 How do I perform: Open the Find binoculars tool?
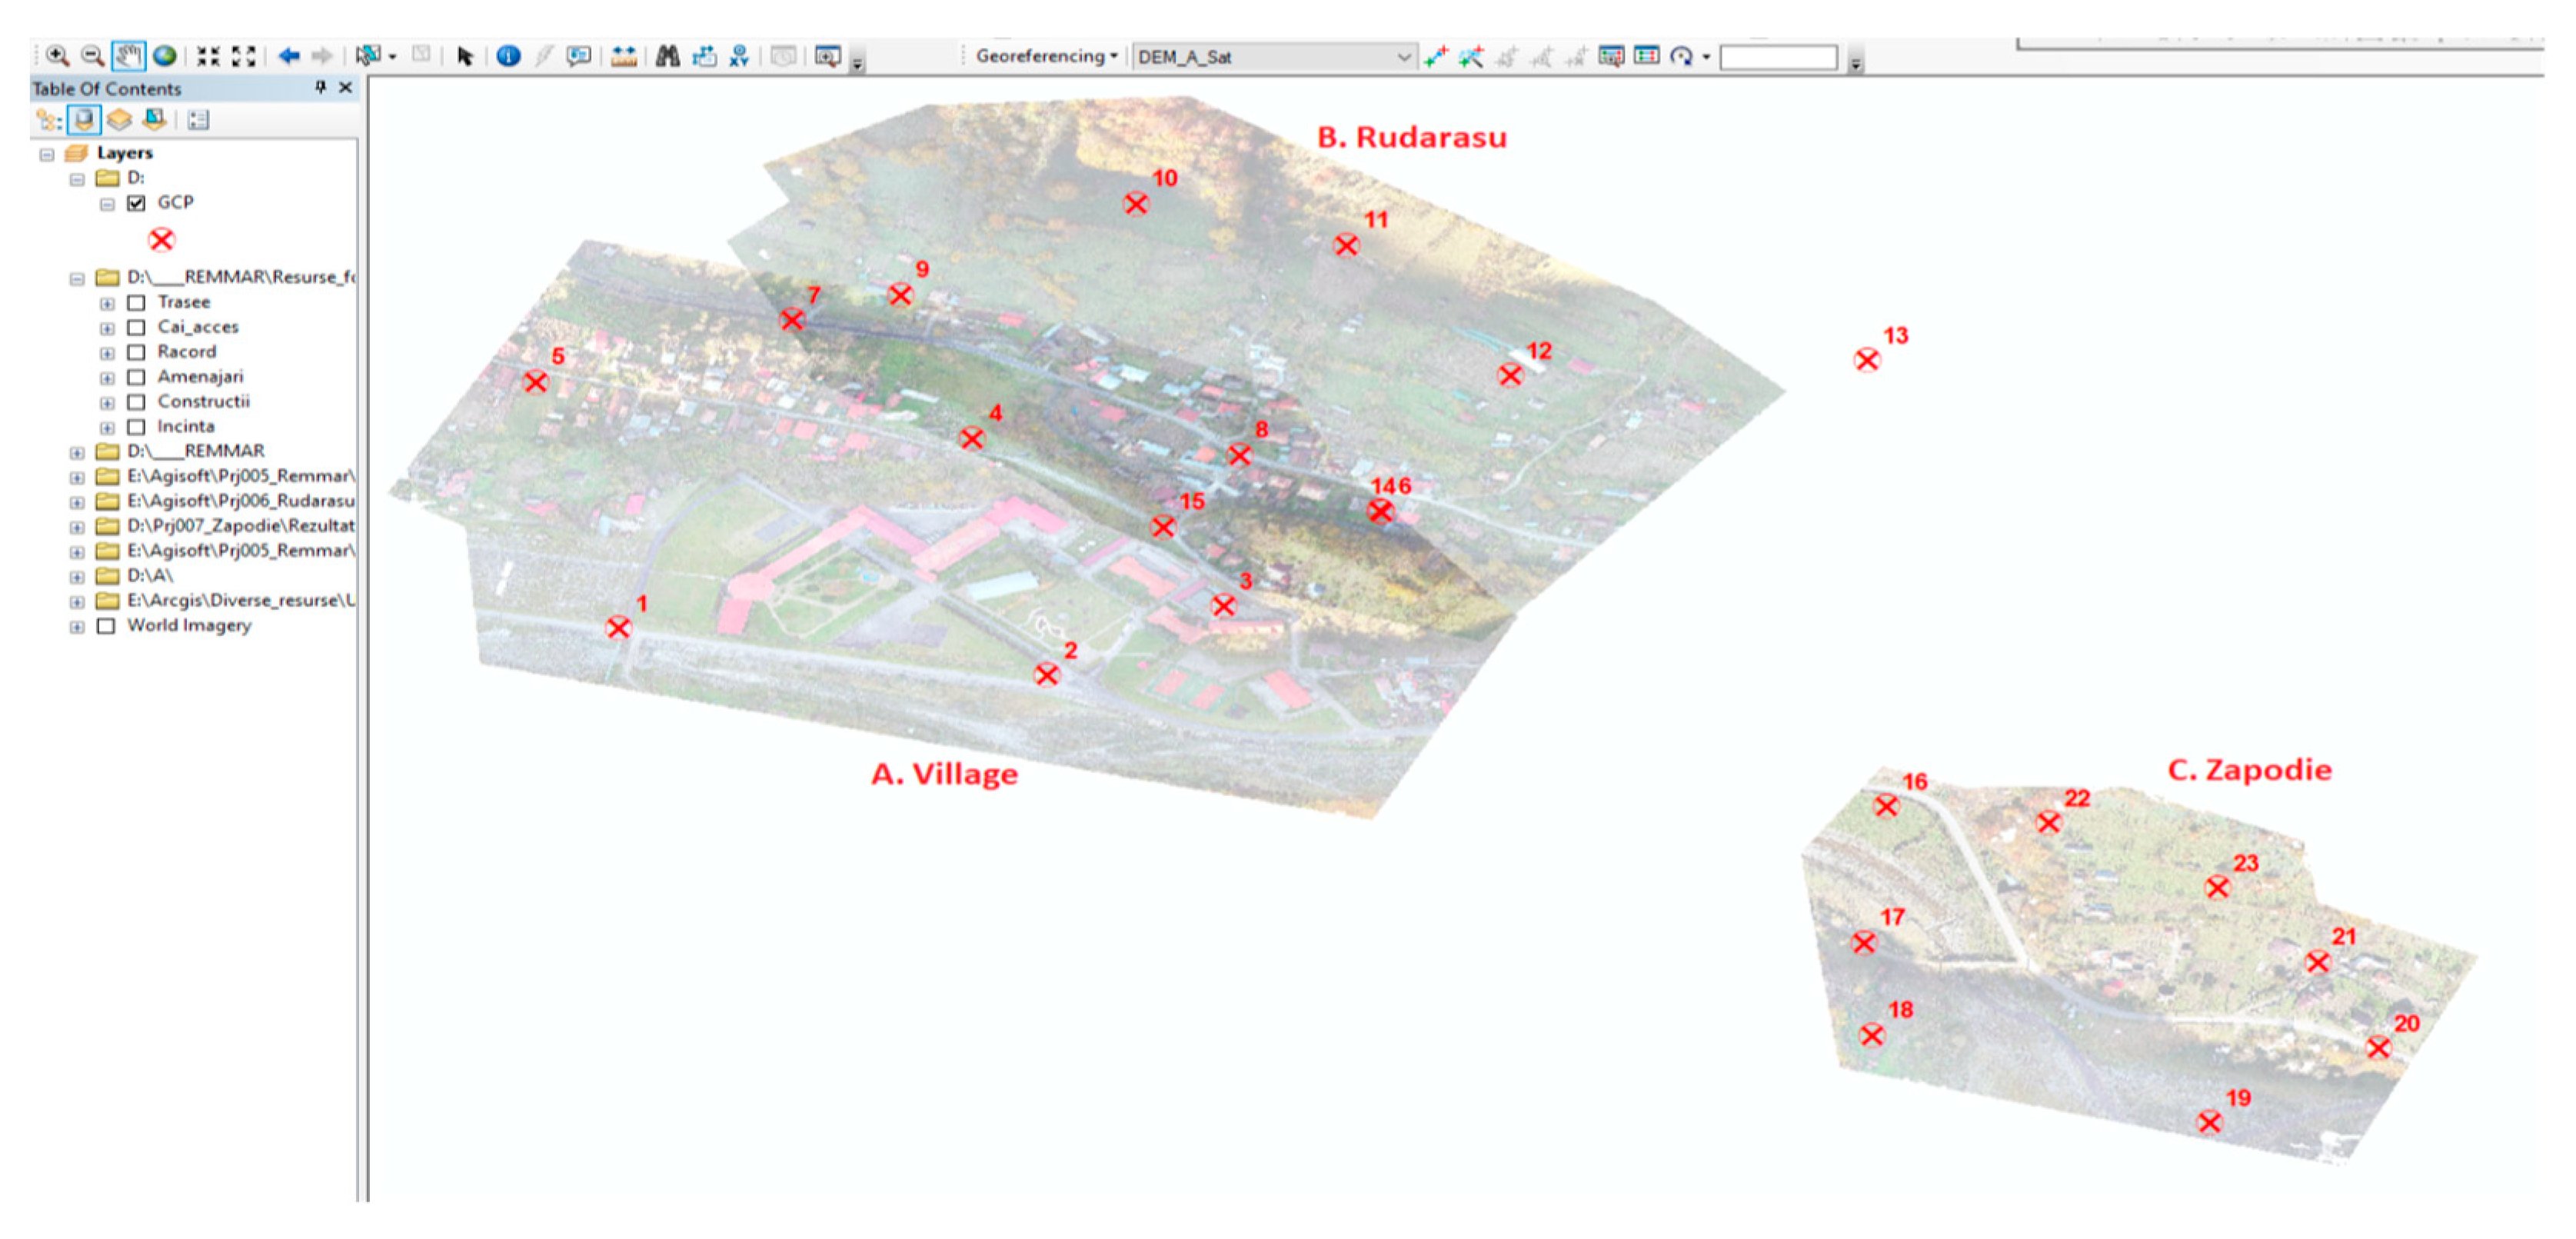667,56
